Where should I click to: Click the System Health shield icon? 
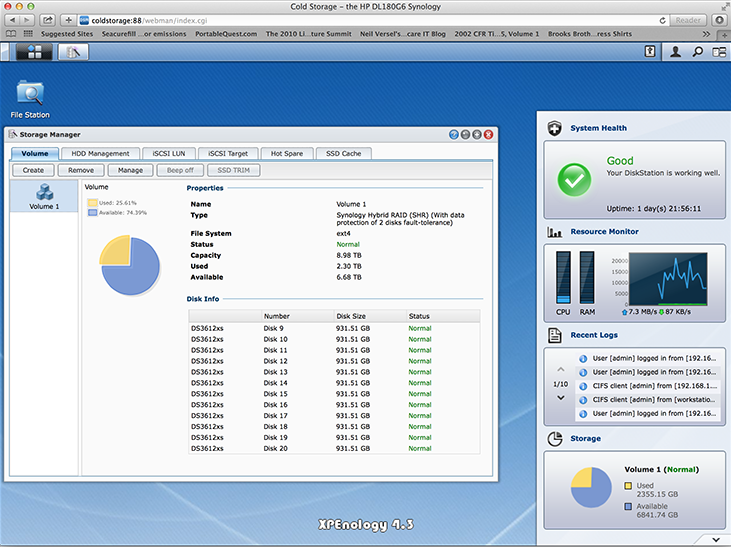click(554, 128)
